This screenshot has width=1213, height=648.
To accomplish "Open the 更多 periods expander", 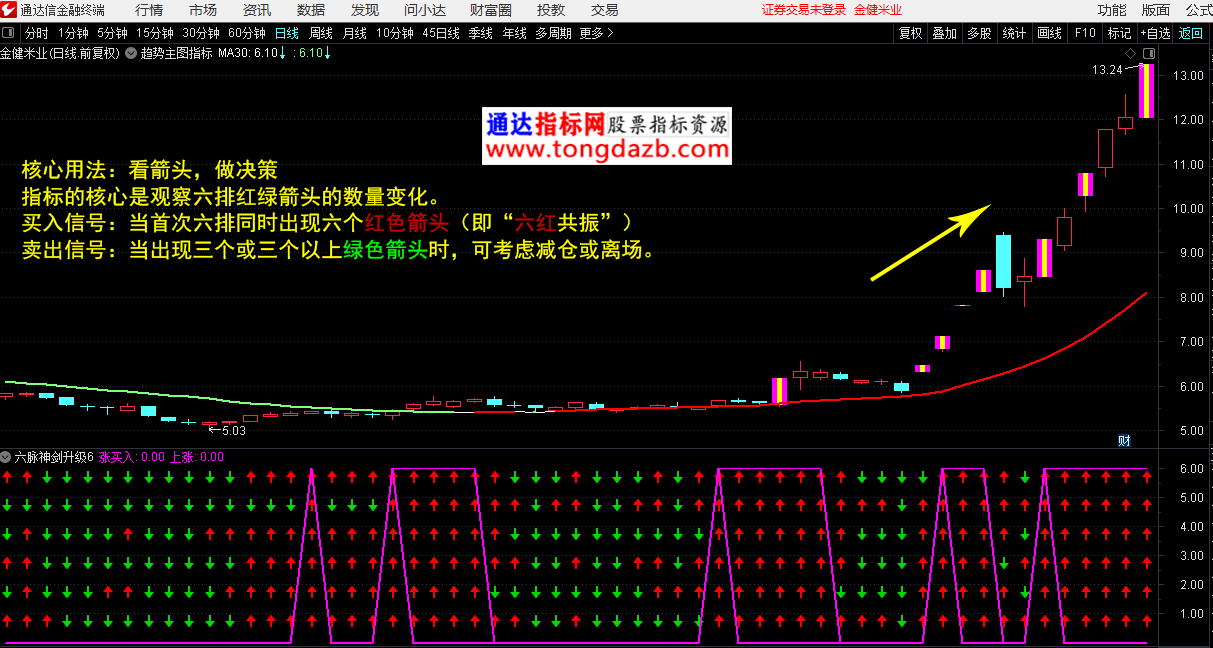I will point(596,33).
